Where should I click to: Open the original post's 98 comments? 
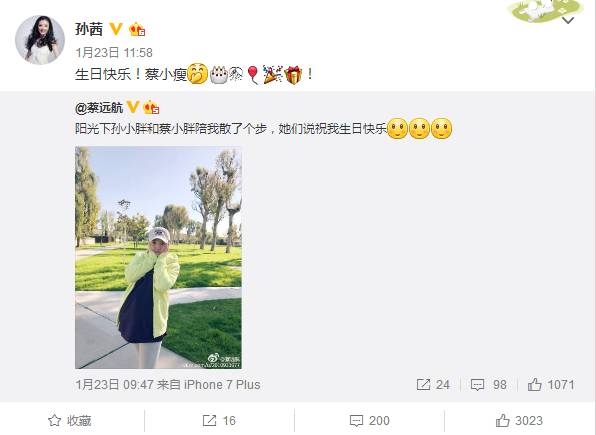pyautogui.click(x=489, y=385)
